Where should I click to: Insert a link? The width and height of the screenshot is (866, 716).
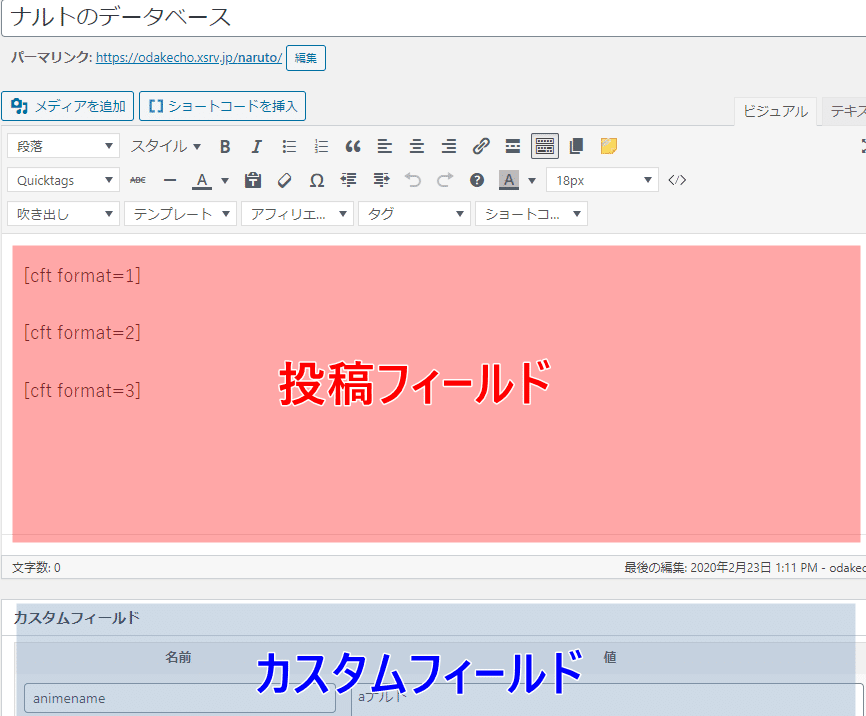(x=480, y=146)
